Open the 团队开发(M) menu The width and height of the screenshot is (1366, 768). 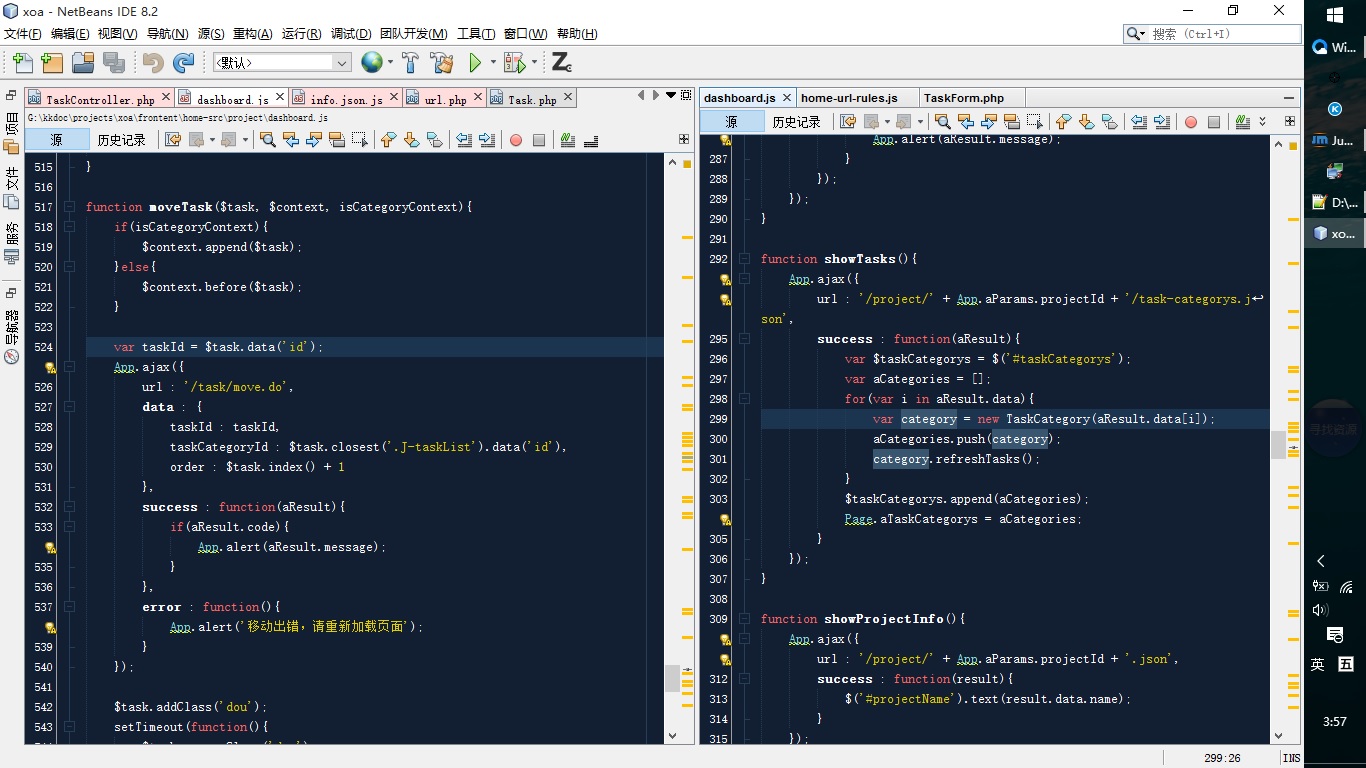point(413,34)
